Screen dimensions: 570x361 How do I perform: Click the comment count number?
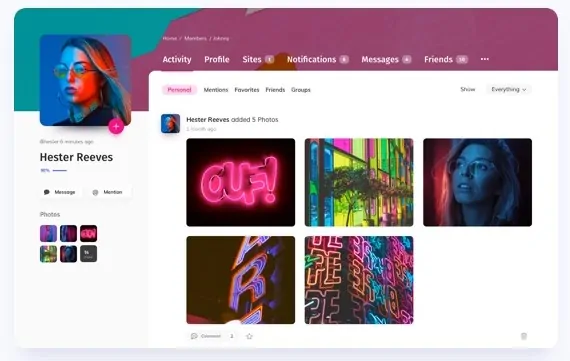coord(232,336)
